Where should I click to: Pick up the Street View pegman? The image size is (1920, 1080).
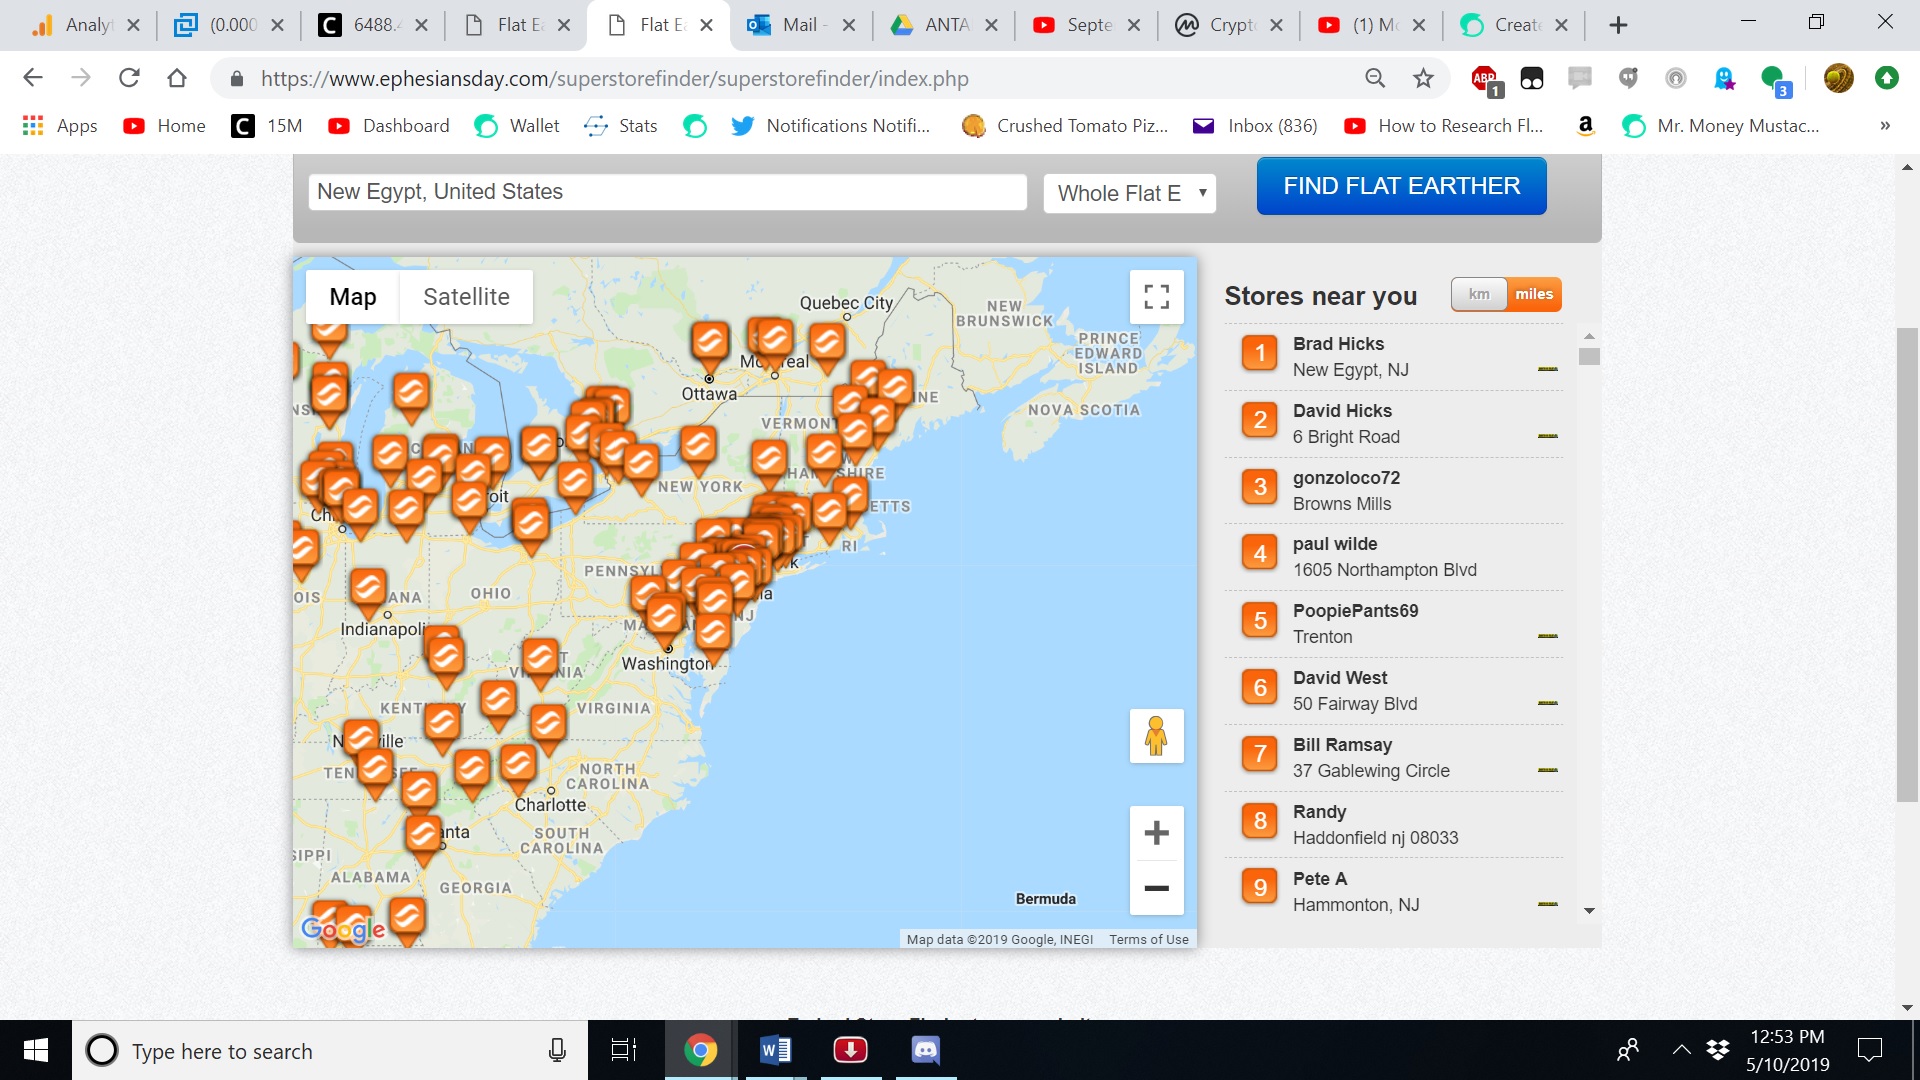(x=1156, y=736)
